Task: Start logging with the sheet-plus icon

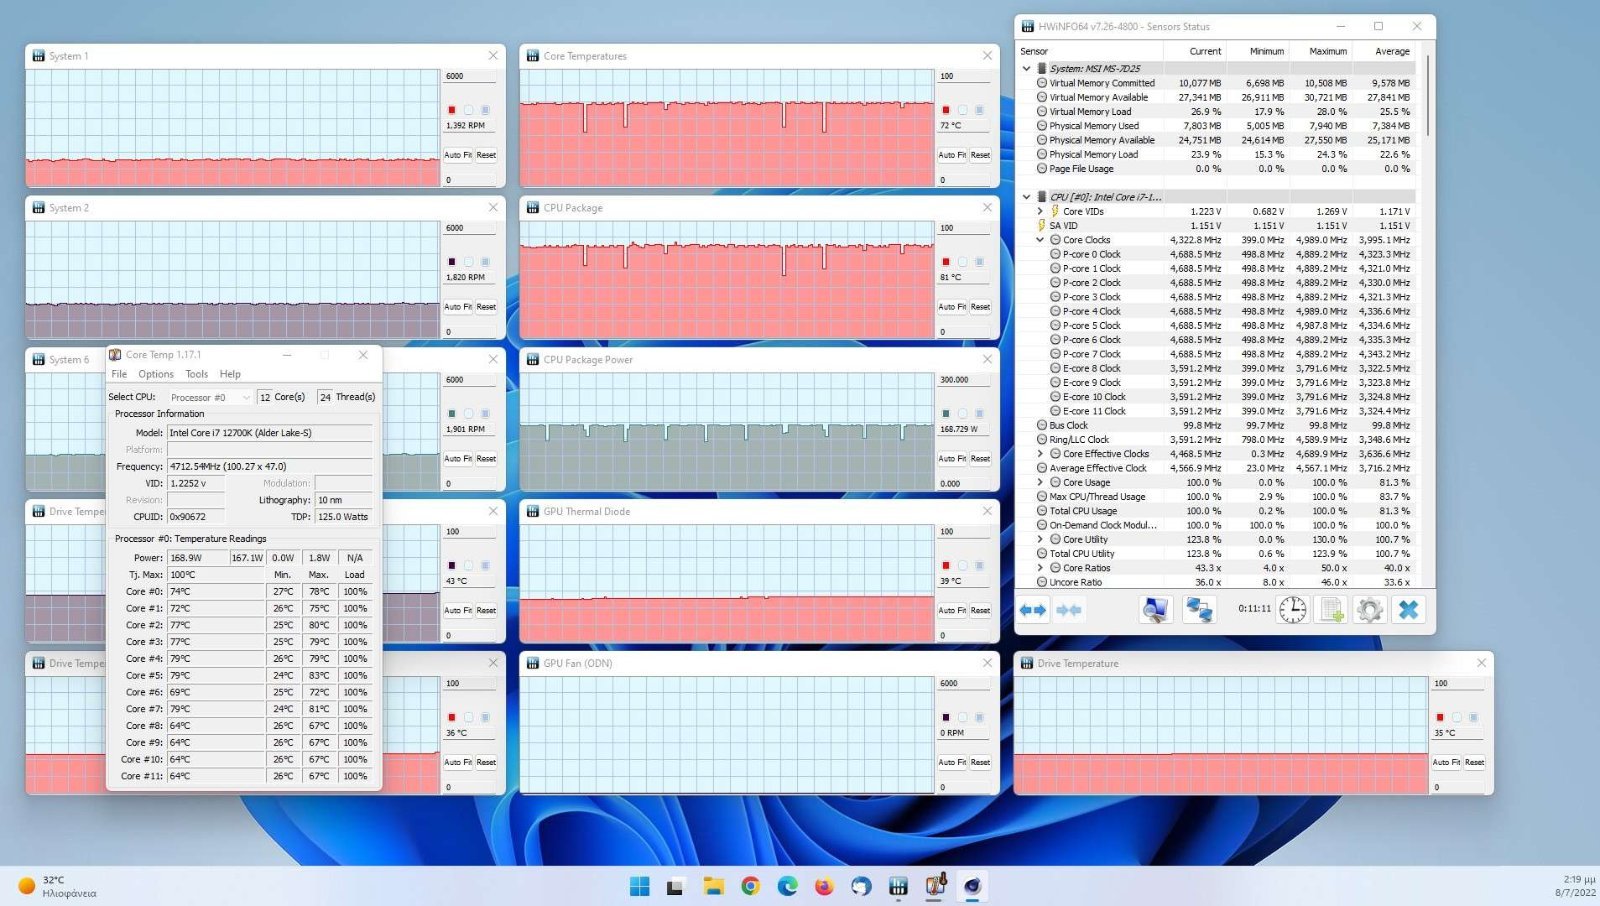Action: pyautogui.click(x=1332, y=610)
